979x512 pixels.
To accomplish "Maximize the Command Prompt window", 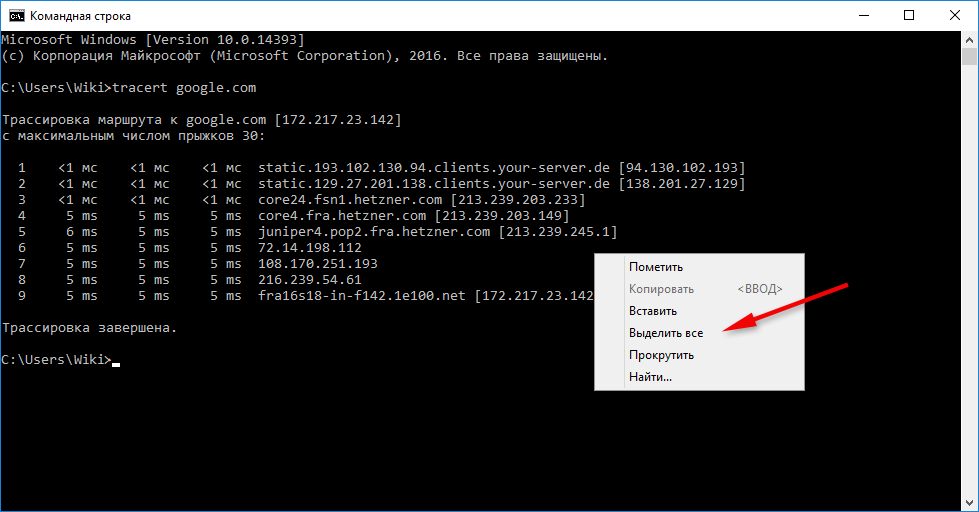I will [x=908, y=16].
